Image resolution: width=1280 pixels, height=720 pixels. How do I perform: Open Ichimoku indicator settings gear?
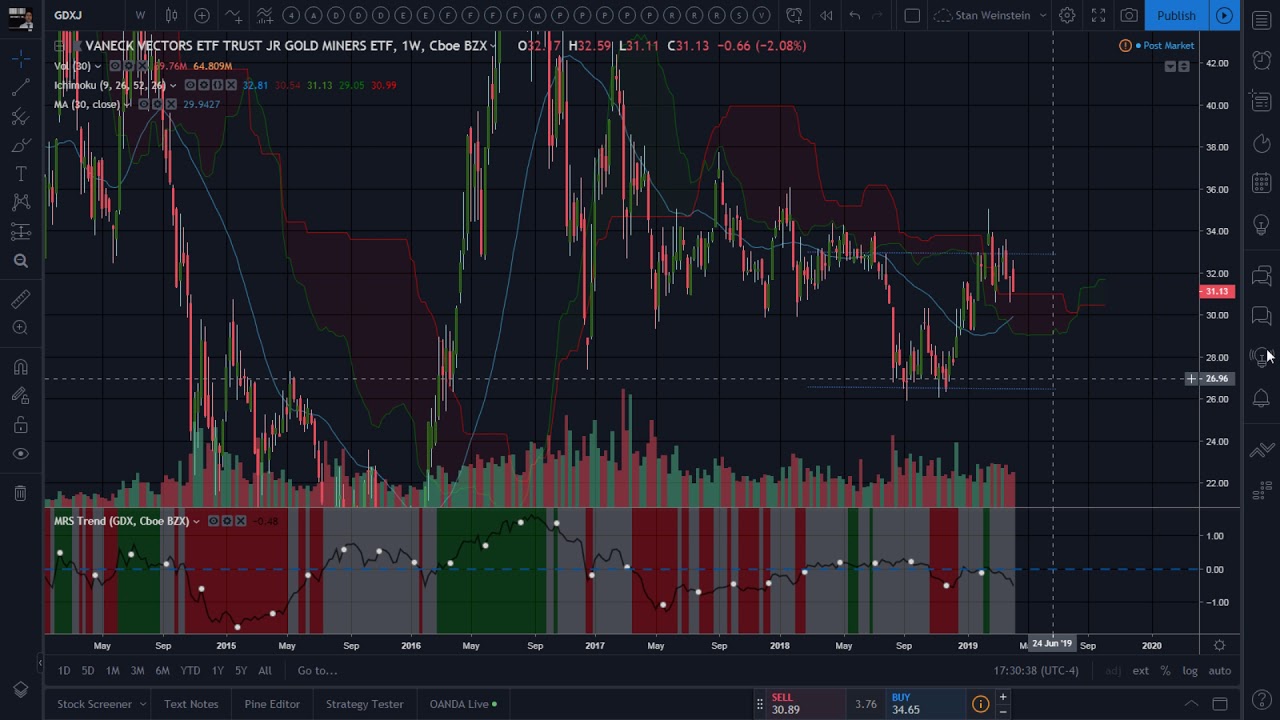(x=203, y=85)
